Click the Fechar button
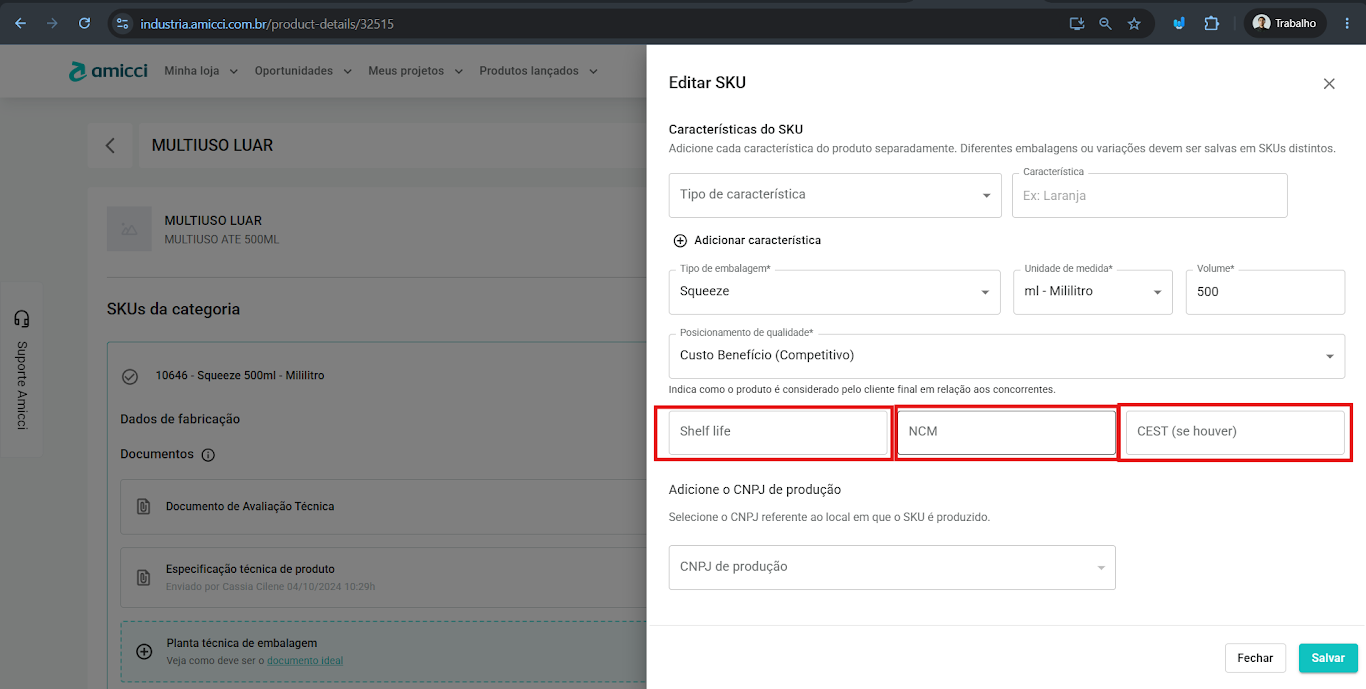Viewport: 1366px width, 689px height. point(1255,658)
